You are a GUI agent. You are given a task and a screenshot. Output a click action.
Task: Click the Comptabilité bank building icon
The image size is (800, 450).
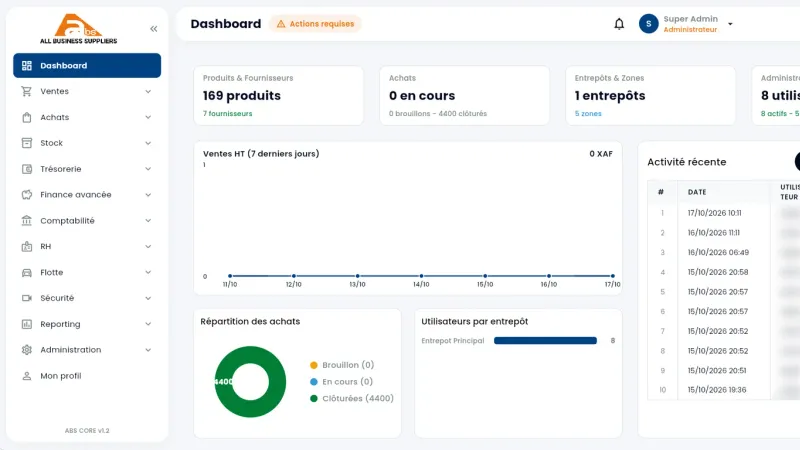pyautogui.click(x=27, y=220)
